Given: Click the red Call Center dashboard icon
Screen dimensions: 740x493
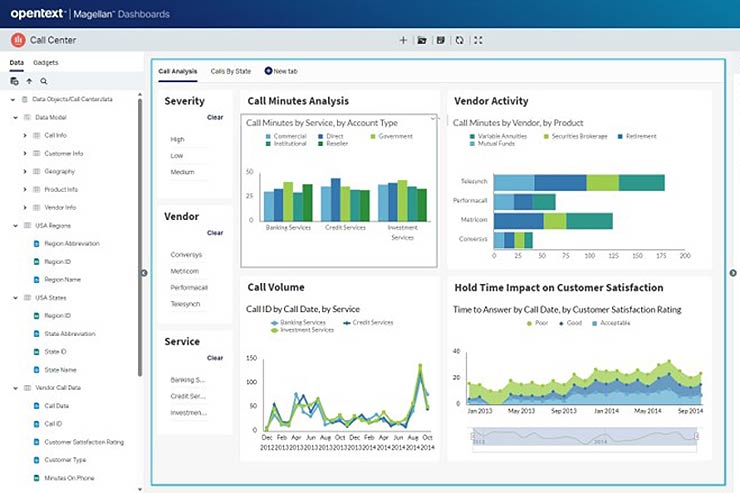Looking at the screenshot, I should (17, 40).
